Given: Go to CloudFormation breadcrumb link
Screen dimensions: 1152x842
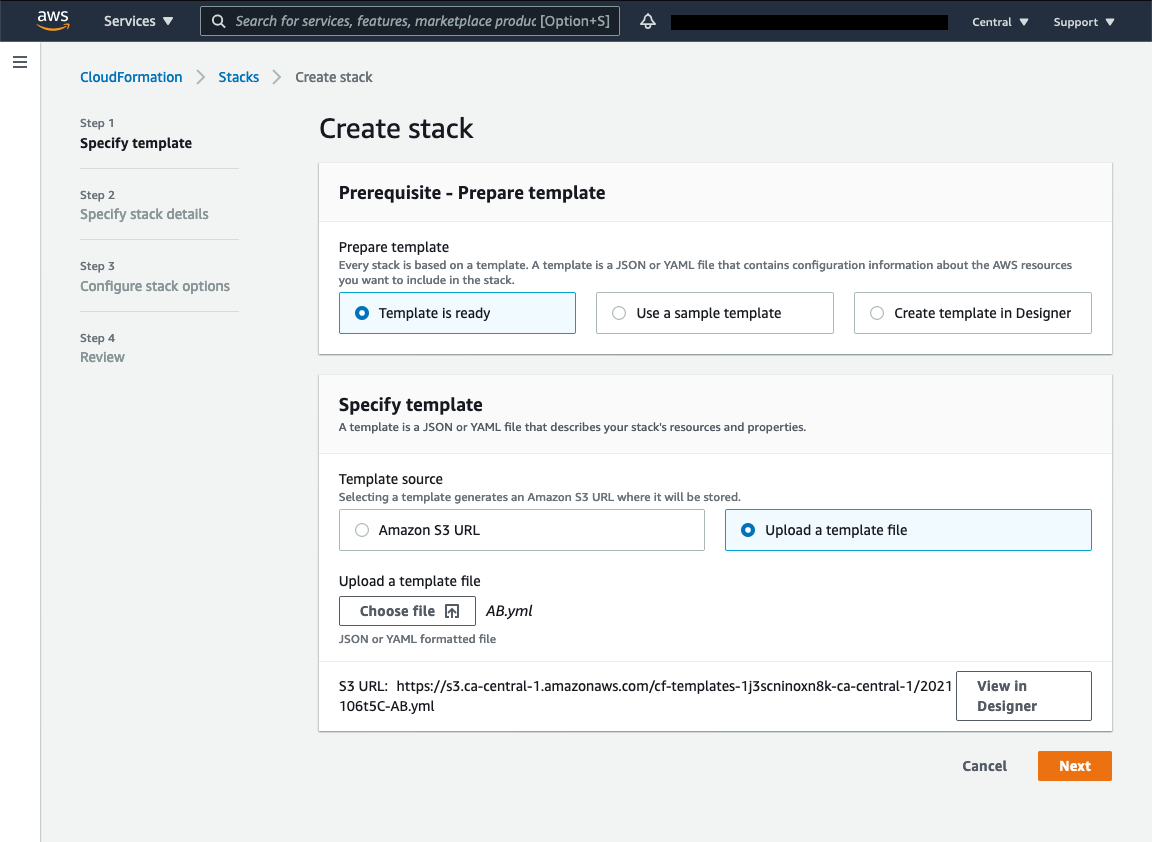Looking at the screenshot, I should pos(131,77).
